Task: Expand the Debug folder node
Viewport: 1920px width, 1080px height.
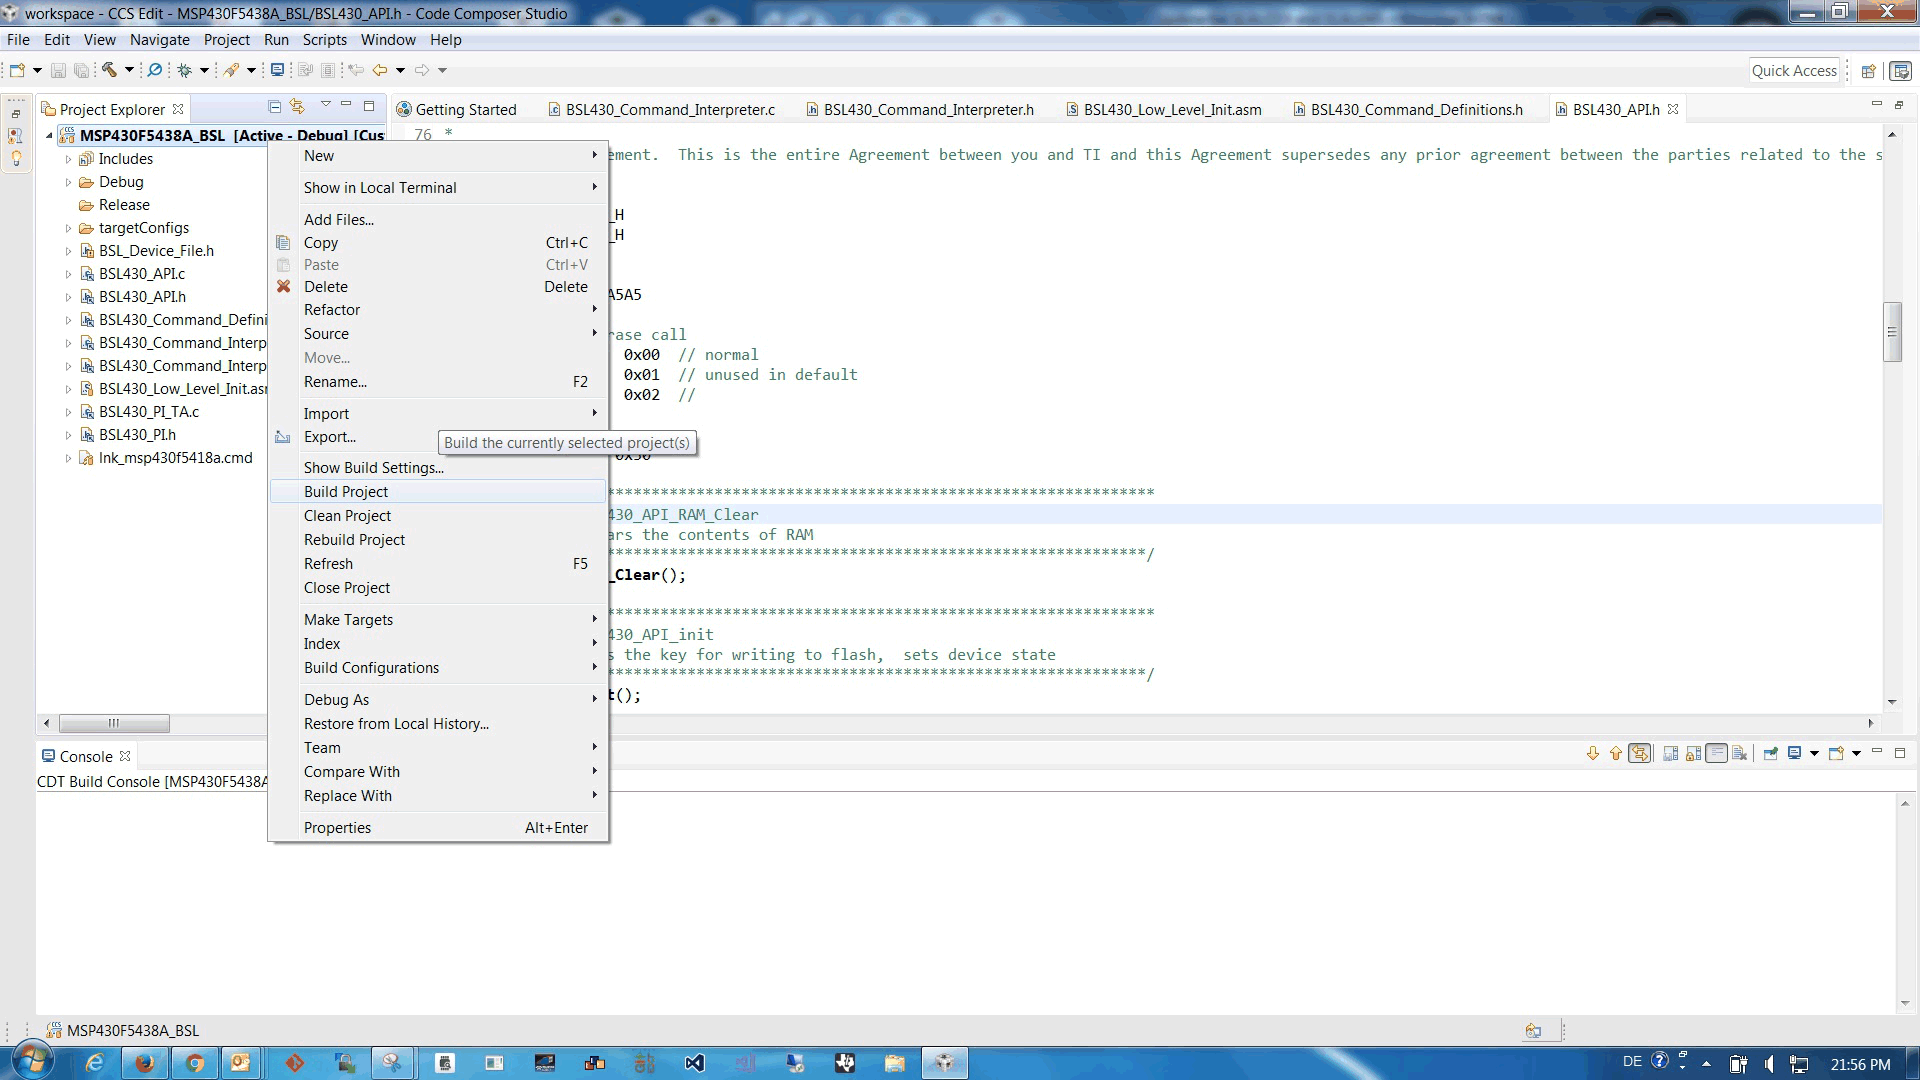Action: coord(68,182)
